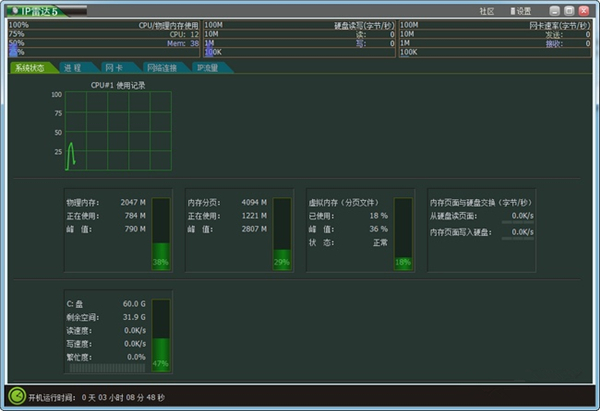This screenshot has height=411, width=600.
Task: Click the 内存页面与硬盘交换 heading
Action: 481,202
